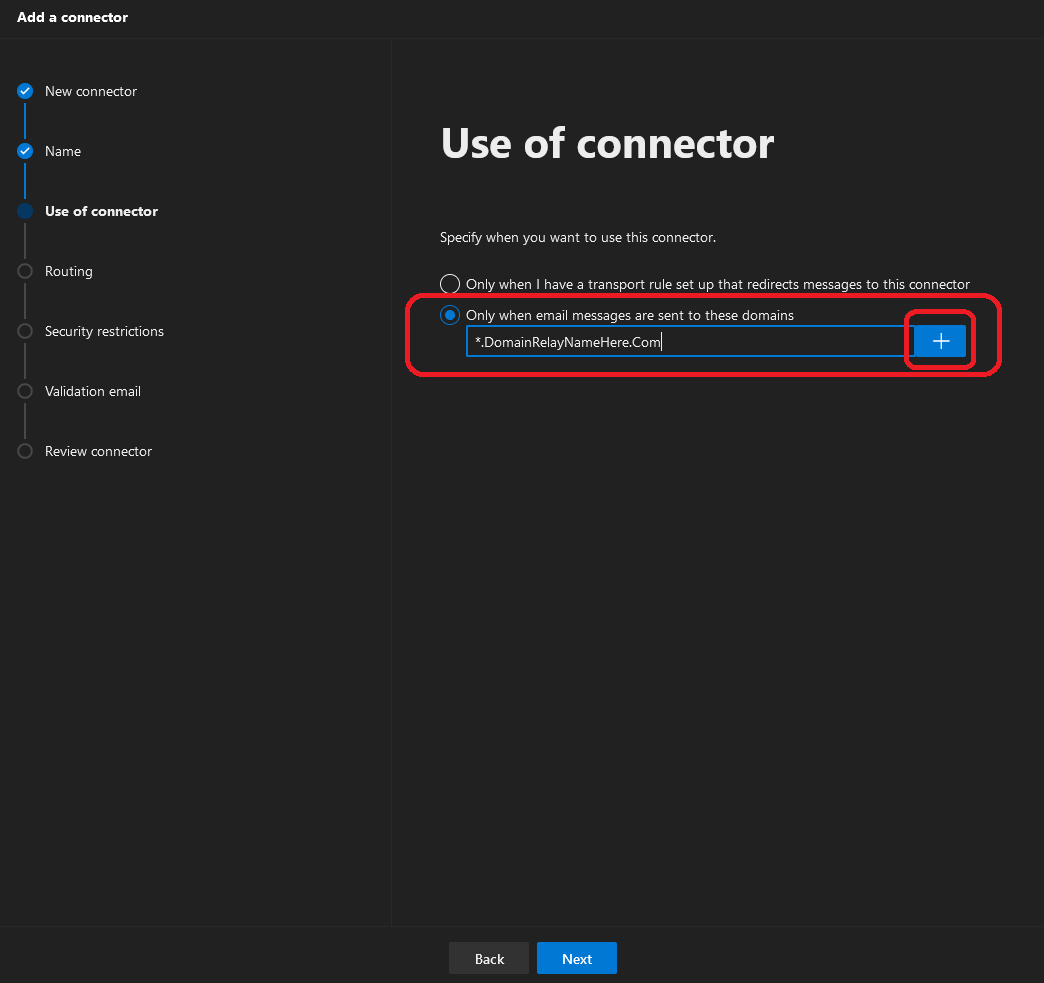Click the circle beside Review connector step
1044x983 pixels.
point(25,451)
